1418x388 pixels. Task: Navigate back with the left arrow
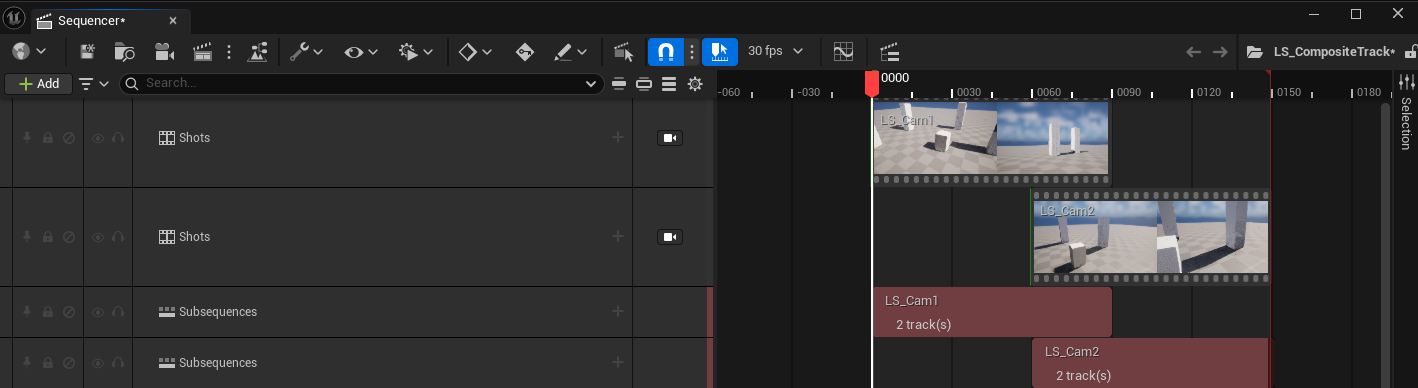[x=1193, y=51]
